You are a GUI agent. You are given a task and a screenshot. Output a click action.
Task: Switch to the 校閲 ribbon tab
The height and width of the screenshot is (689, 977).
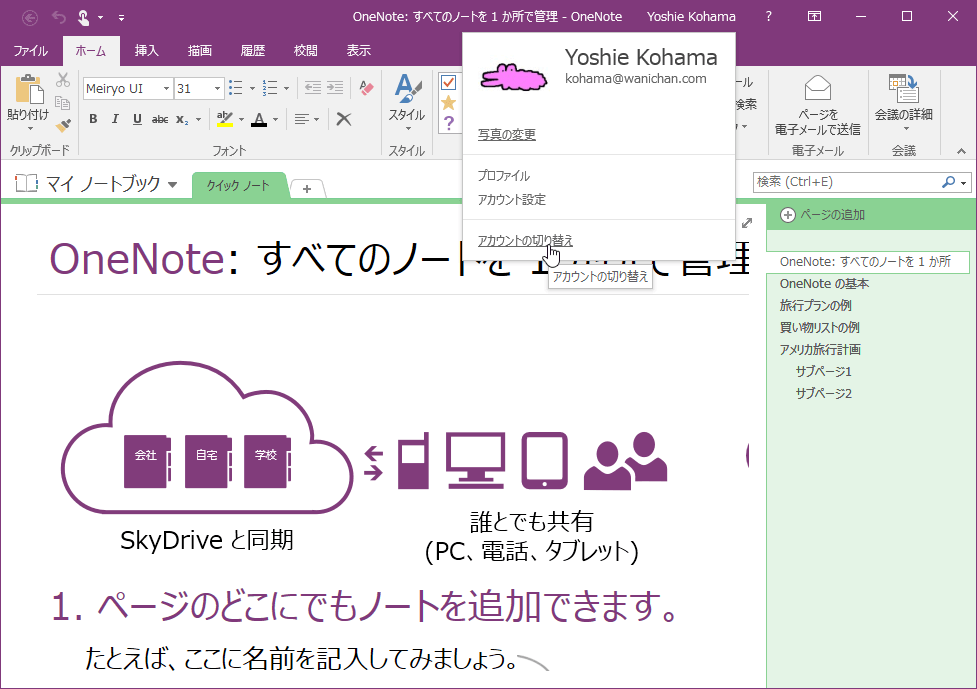(305, 50)
